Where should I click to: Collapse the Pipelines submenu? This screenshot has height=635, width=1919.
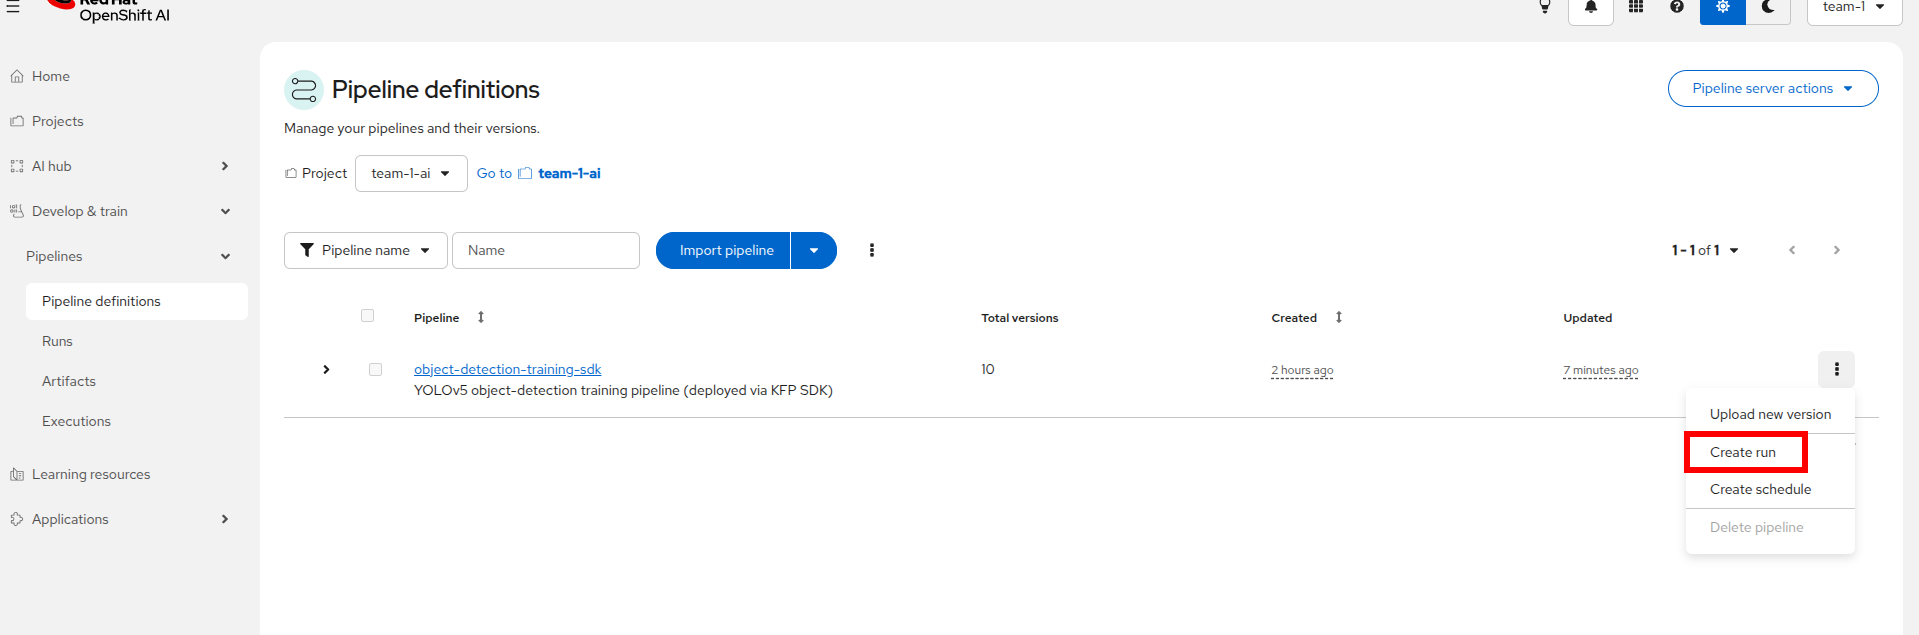tap(130, 256)
